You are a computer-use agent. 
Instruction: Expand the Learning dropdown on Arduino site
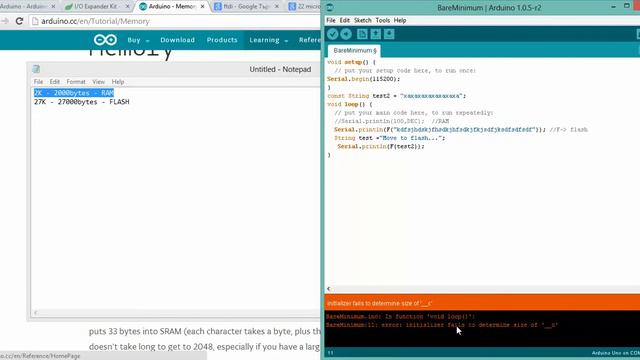coord(269,40)
